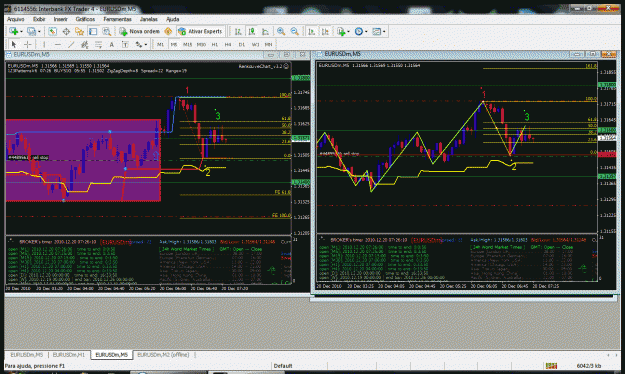Switch timeframe to MN

[x=268, y=44]
